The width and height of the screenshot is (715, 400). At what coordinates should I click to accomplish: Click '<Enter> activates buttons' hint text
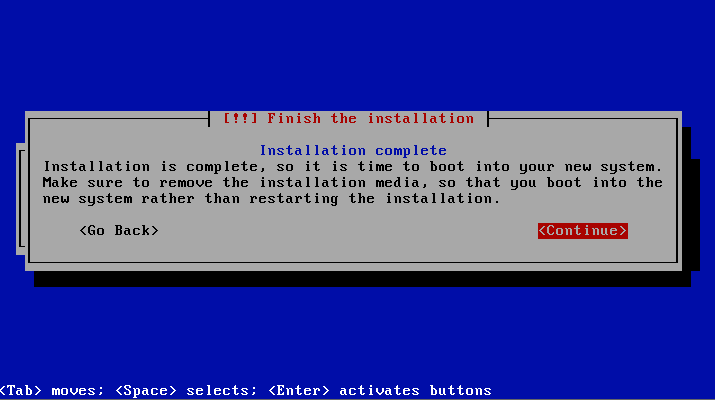coord(380,391)
